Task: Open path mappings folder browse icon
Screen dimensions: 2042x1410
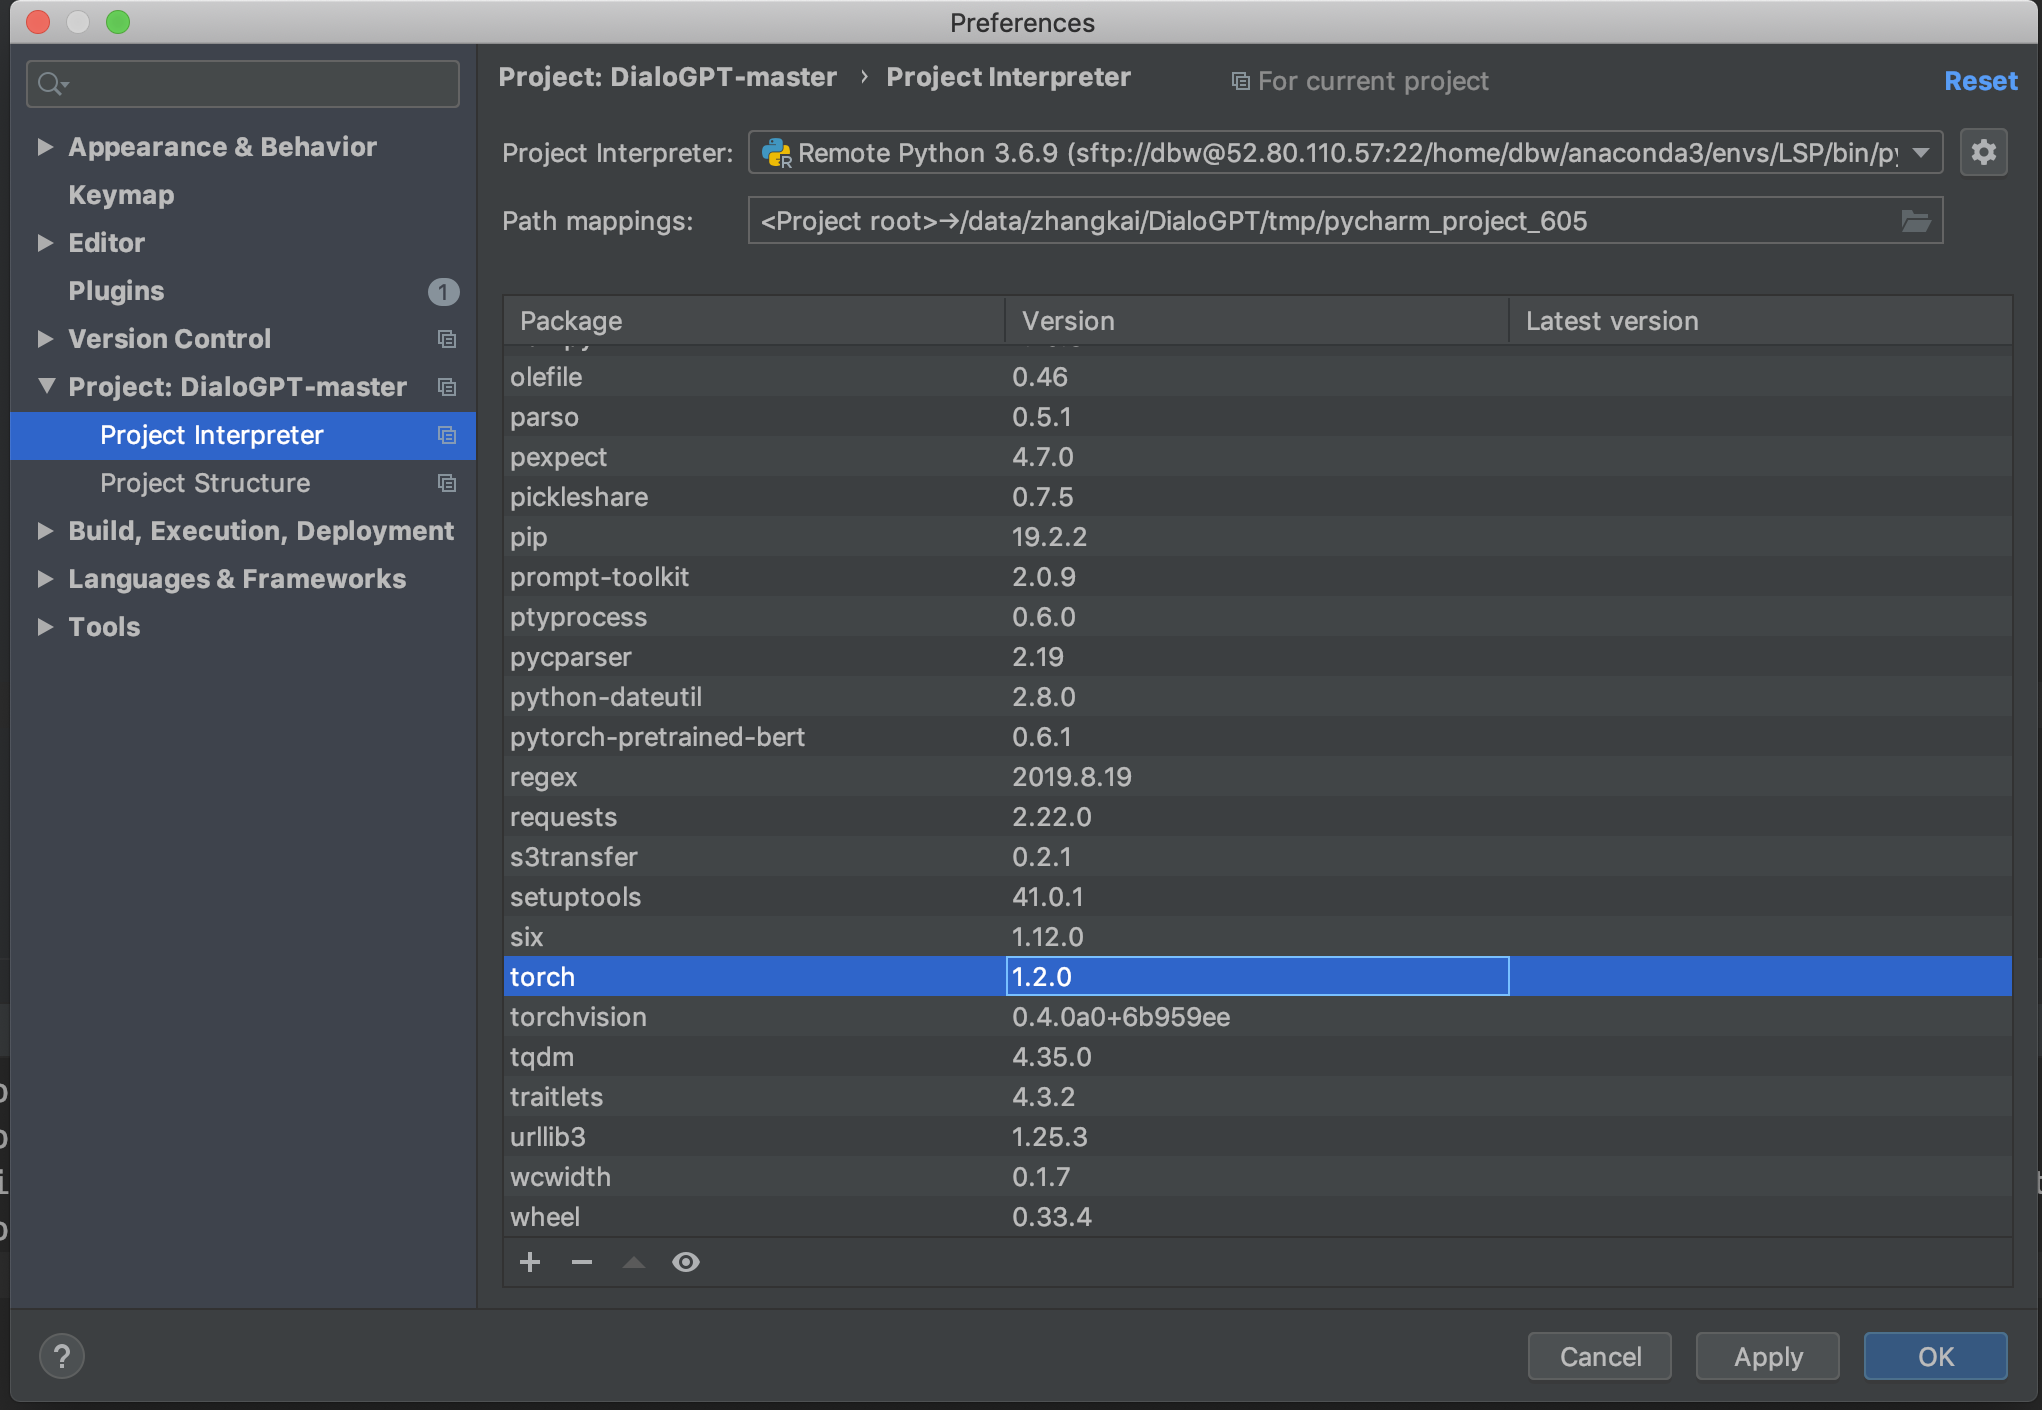Action: pyautogui.click(x=1915, y=221)
